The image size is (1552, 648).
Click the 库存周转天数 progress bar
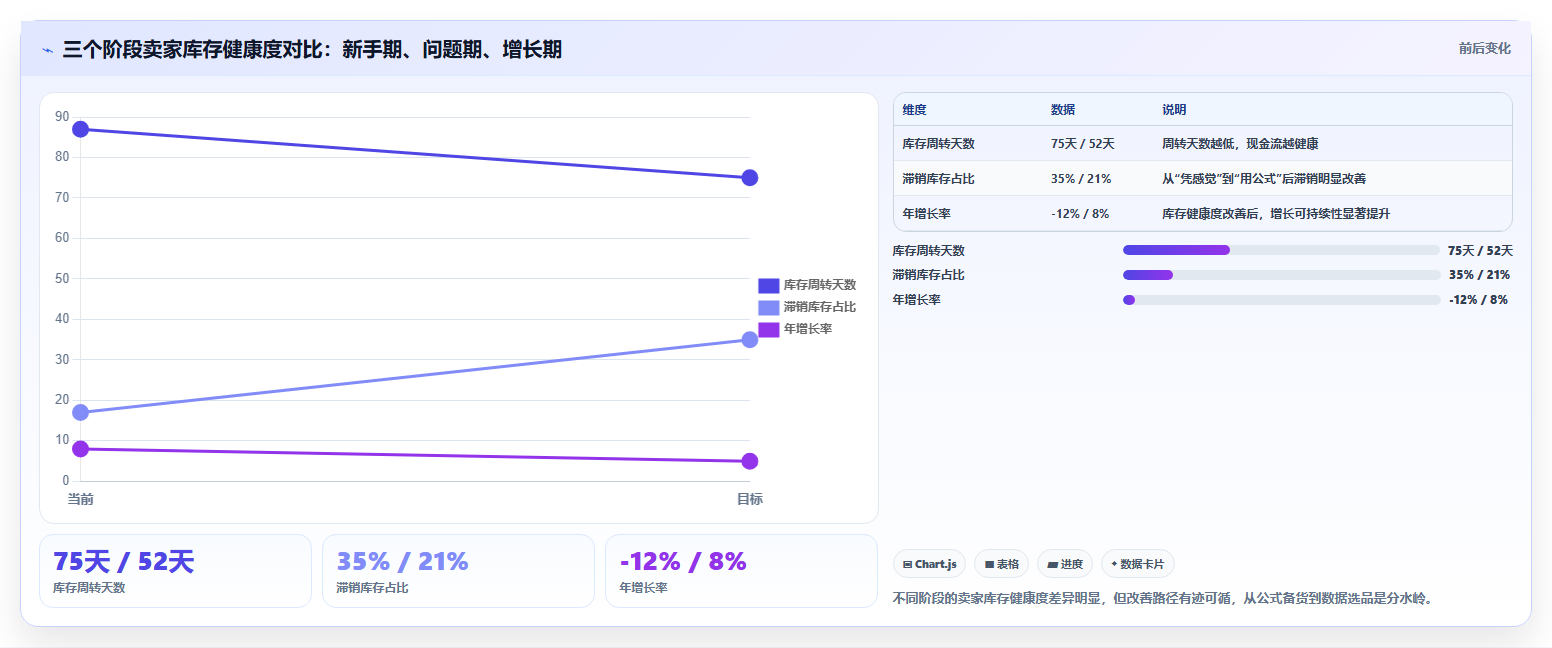tap(1281, 250)
